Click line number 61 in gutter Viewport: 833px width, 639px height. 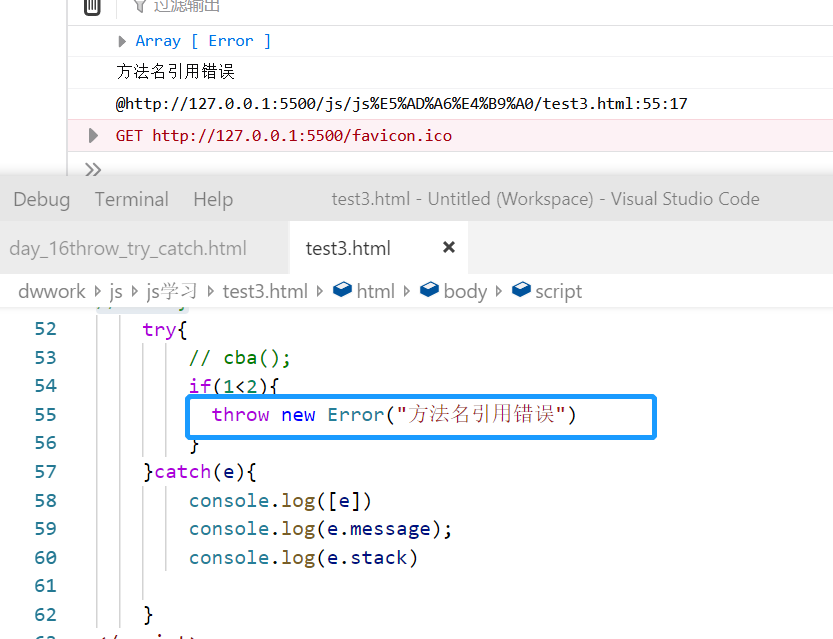[46, 586]
